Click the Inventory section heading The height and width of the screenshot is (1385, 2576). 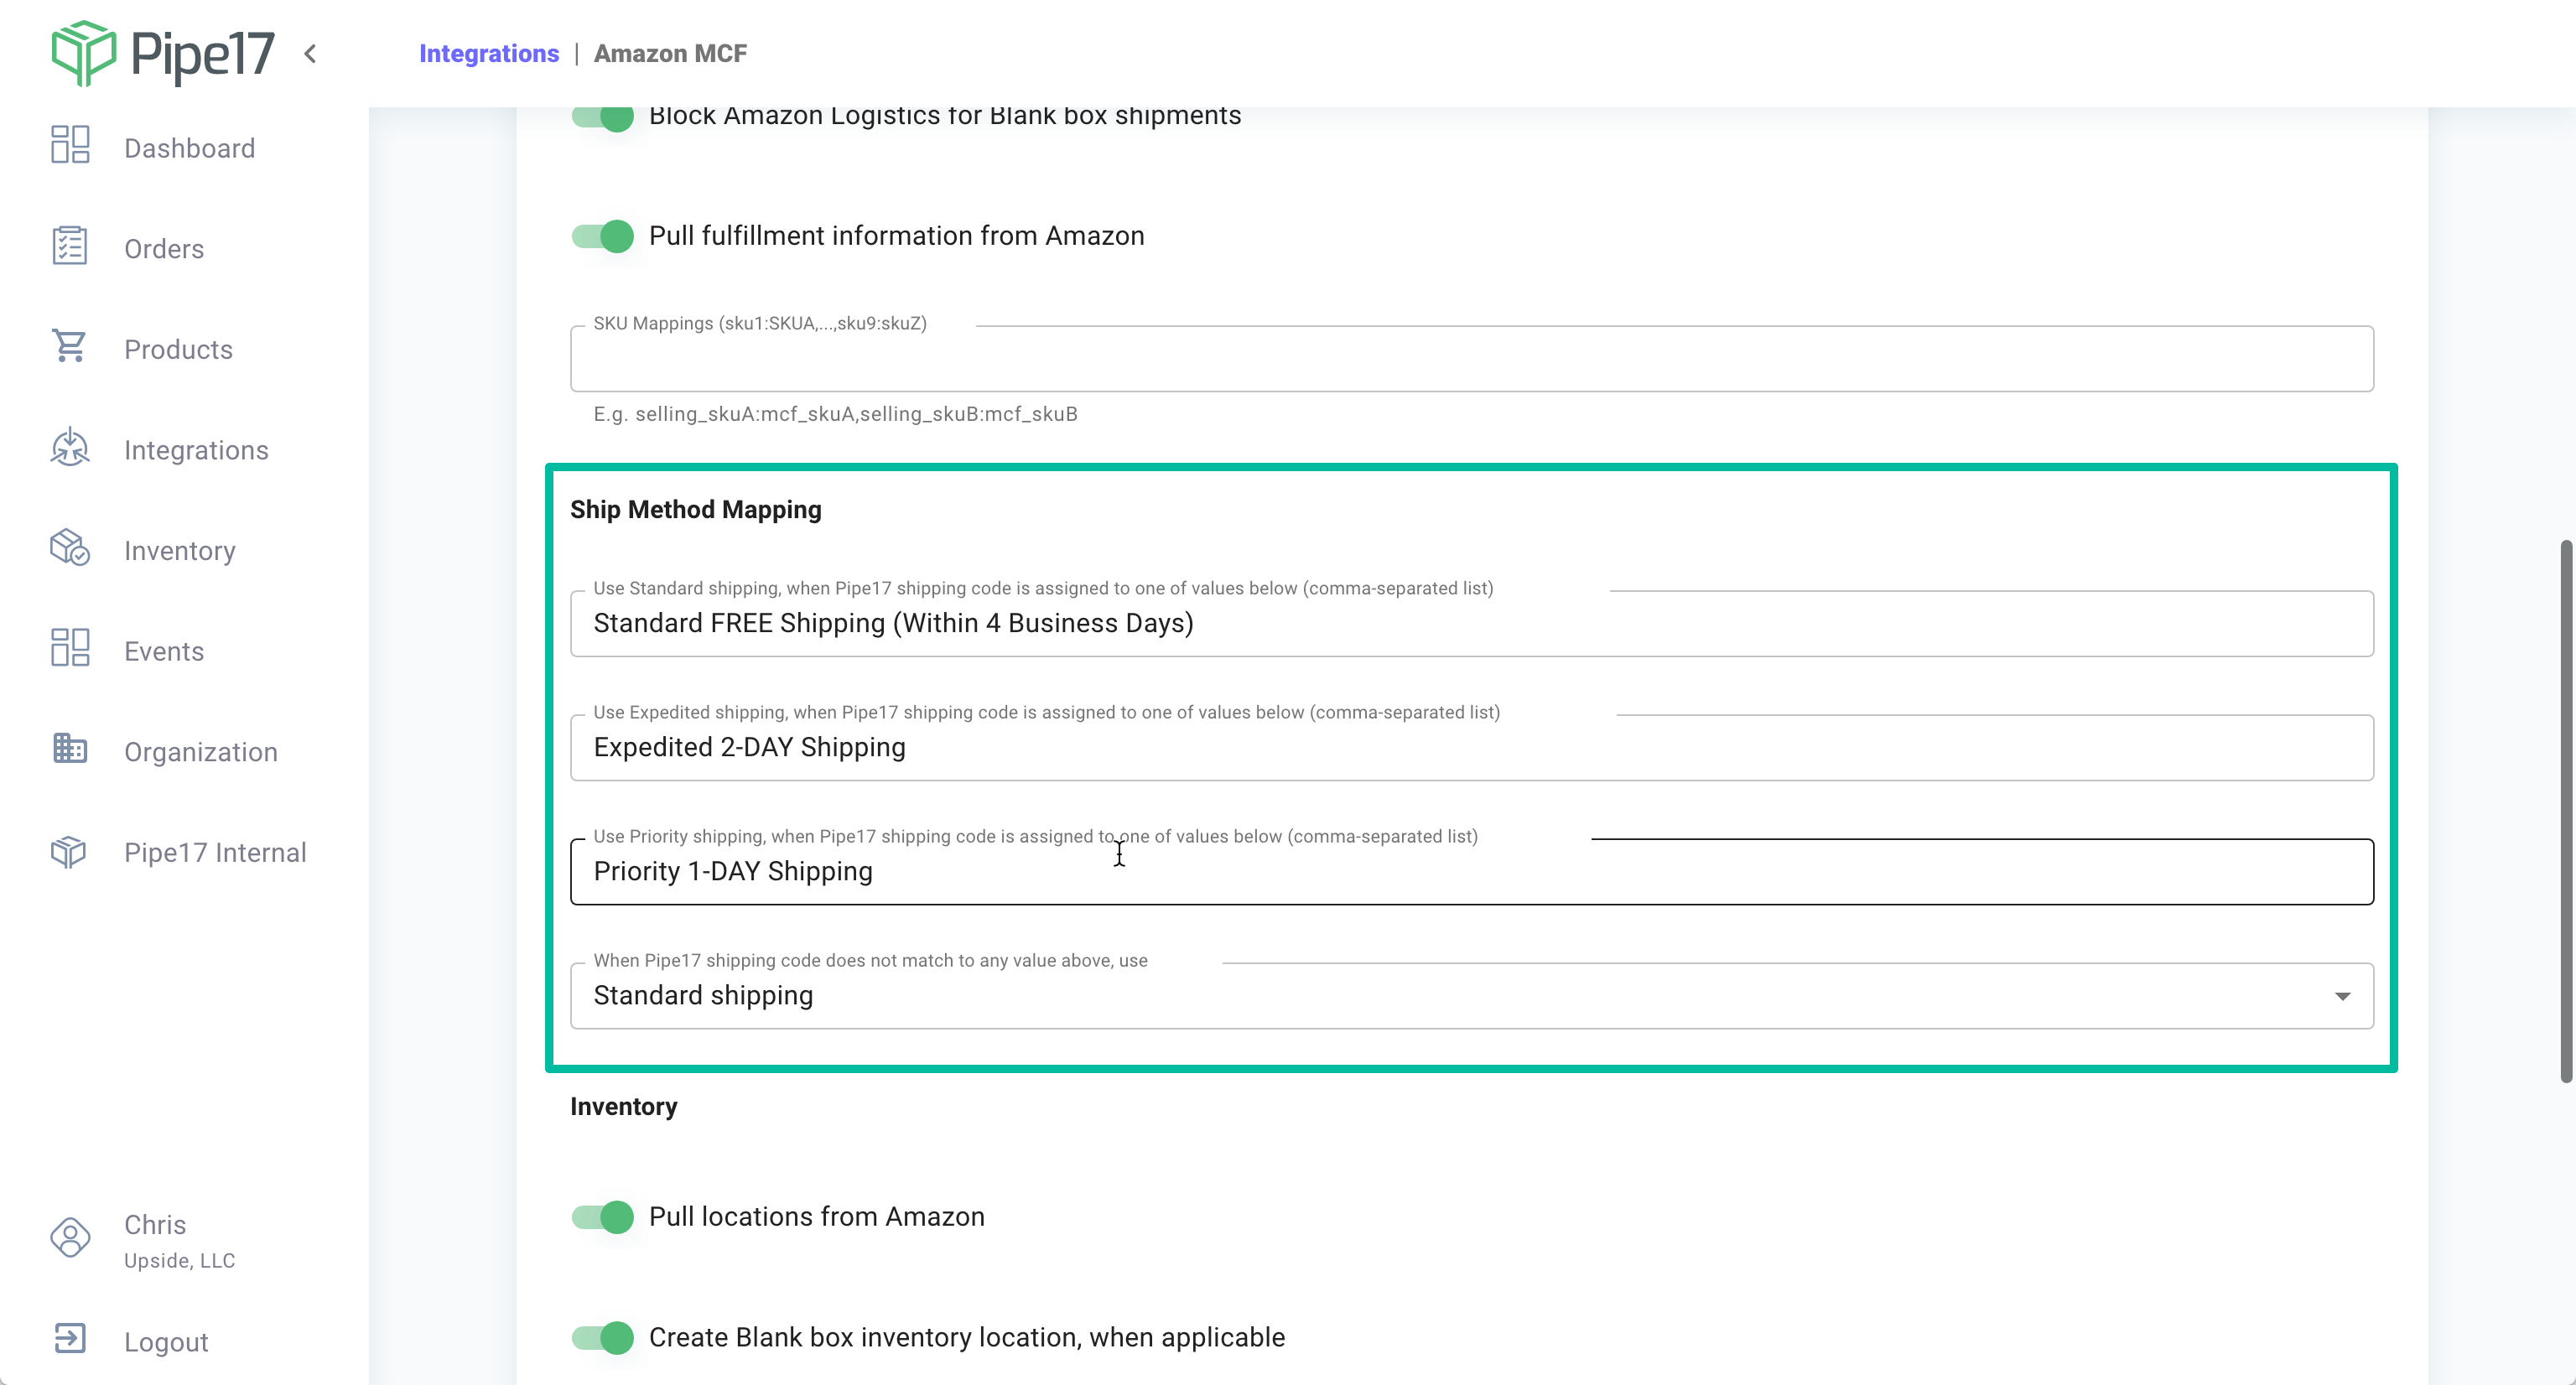click(624, 1106)
